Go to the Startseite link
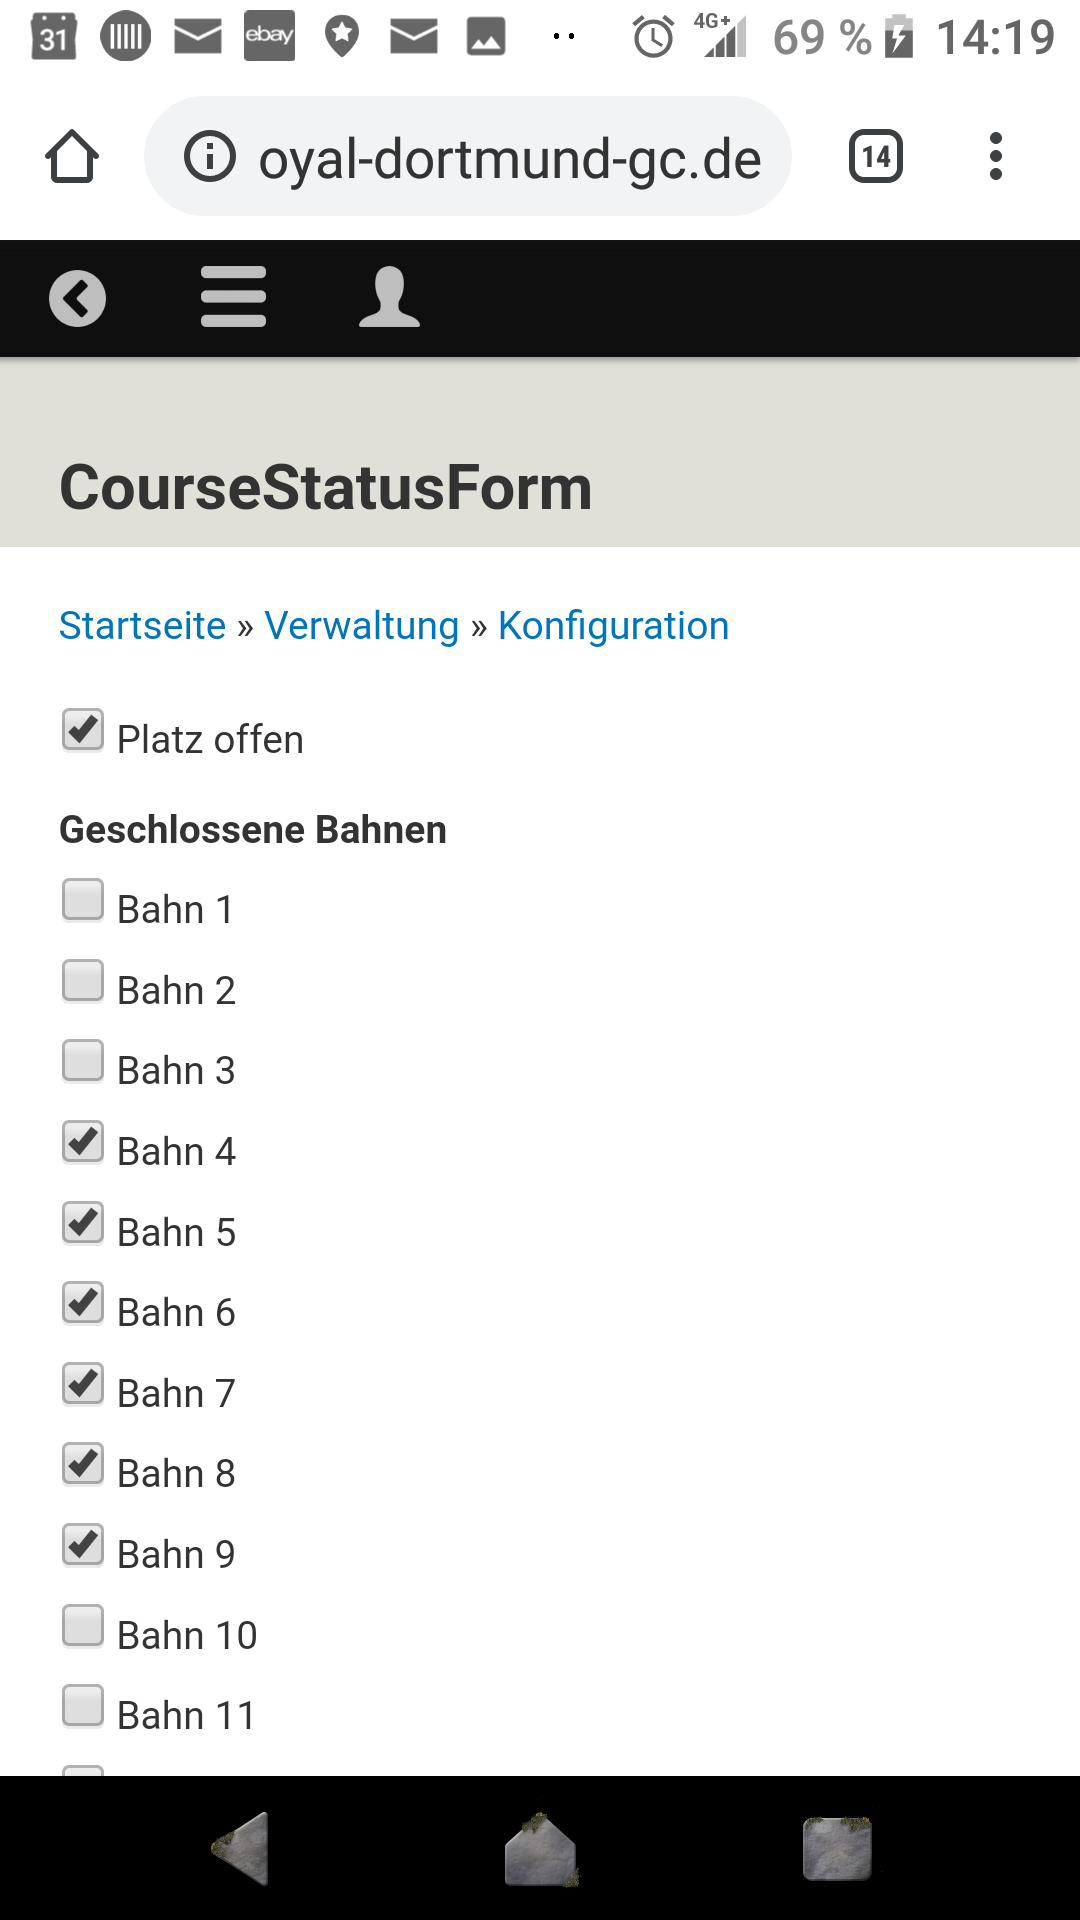This screenshot has height=1920, width=1080. pyautogui.click(x=141, y=625)
